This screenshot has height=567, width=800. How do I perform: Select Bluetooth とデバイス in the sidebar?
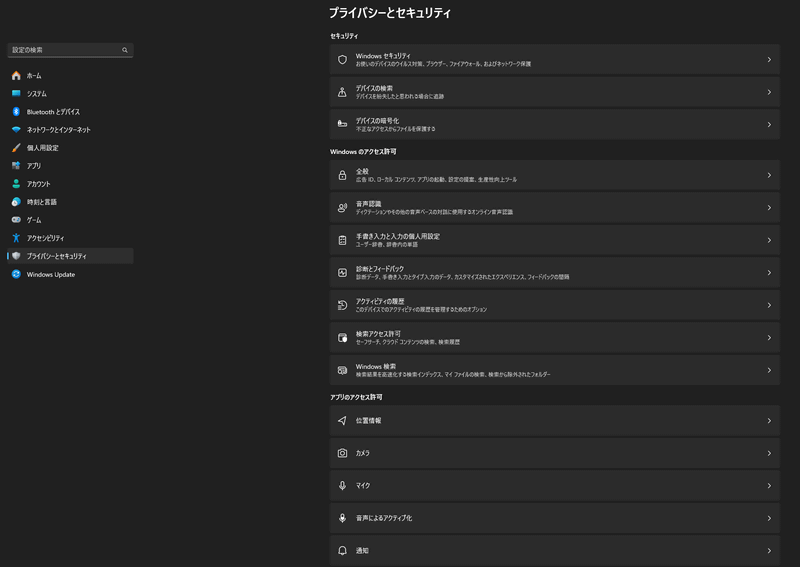[x=70, y=111]
